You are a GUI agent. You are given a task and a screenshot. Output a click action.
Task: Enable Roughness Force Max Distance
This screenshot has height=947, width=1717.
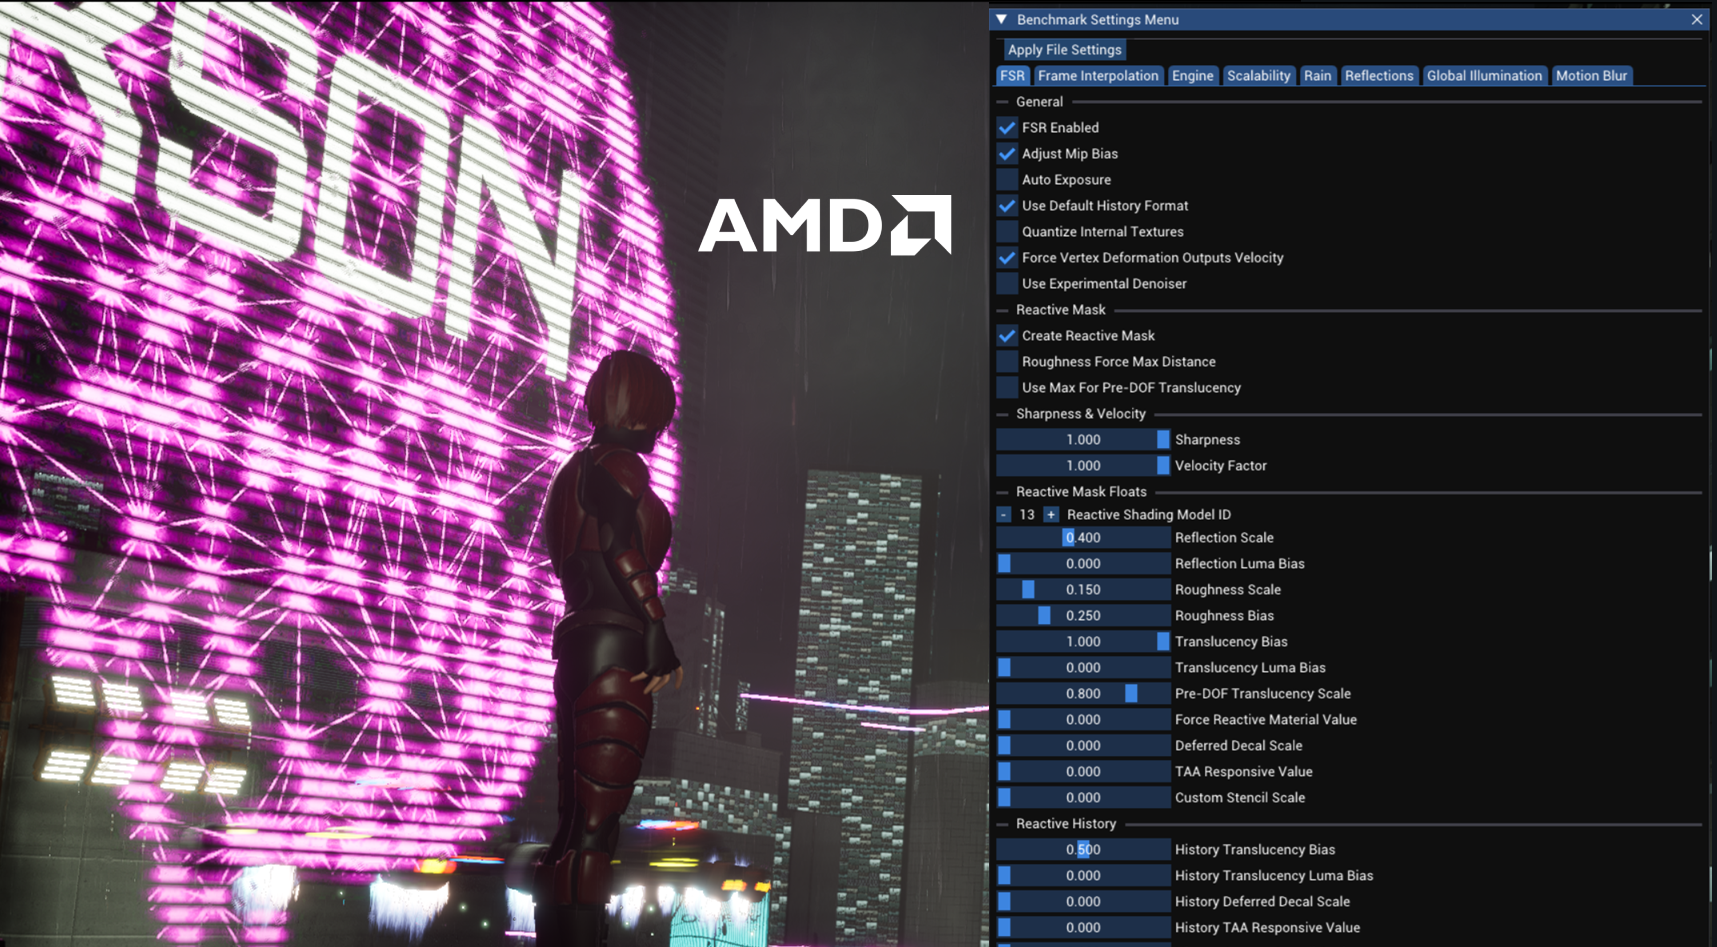click(x=1007, y=361)
